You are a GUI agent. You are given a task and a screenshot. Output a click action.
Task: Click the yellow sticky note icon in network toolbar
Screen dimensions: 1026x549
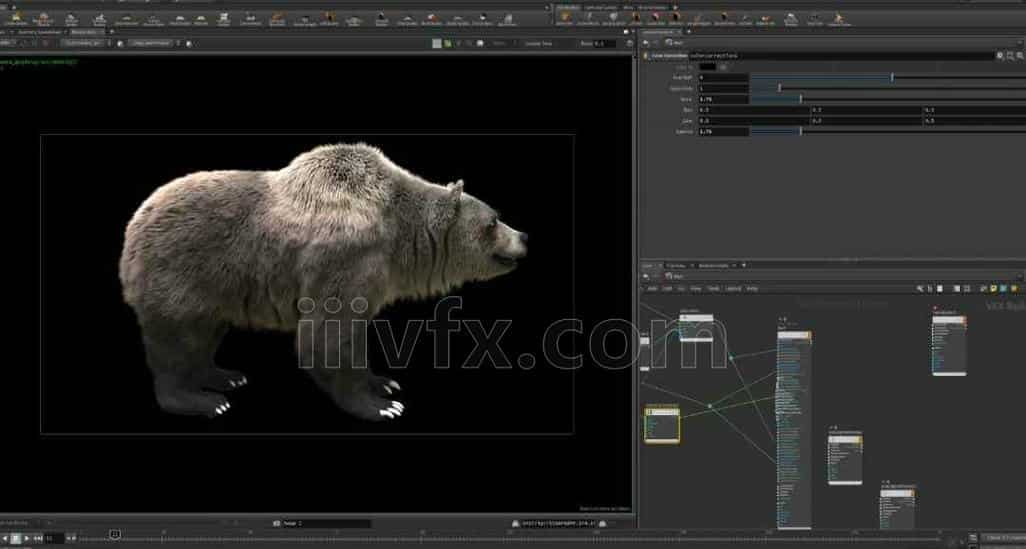[993, 289]
